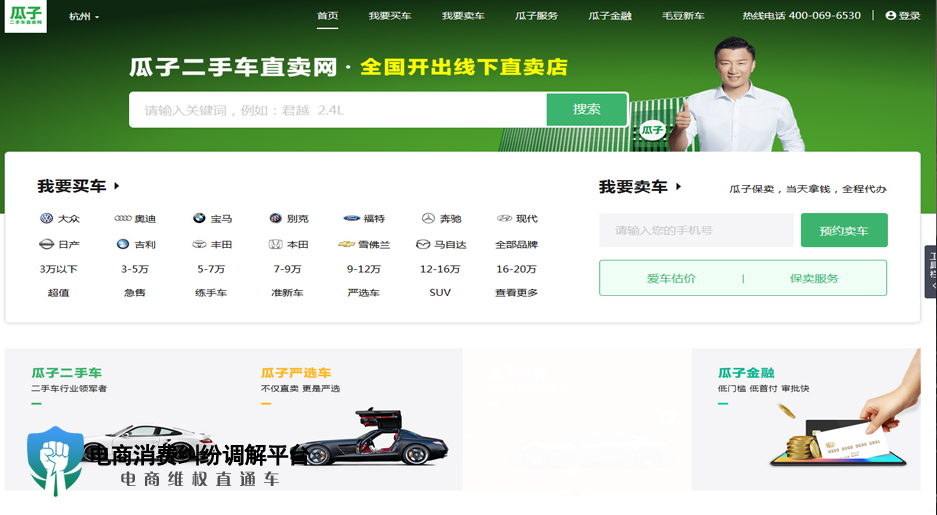The height and width of the screenshot is (515, 937).
Task: Select the 准新车 category link
Action: [287, 293]
